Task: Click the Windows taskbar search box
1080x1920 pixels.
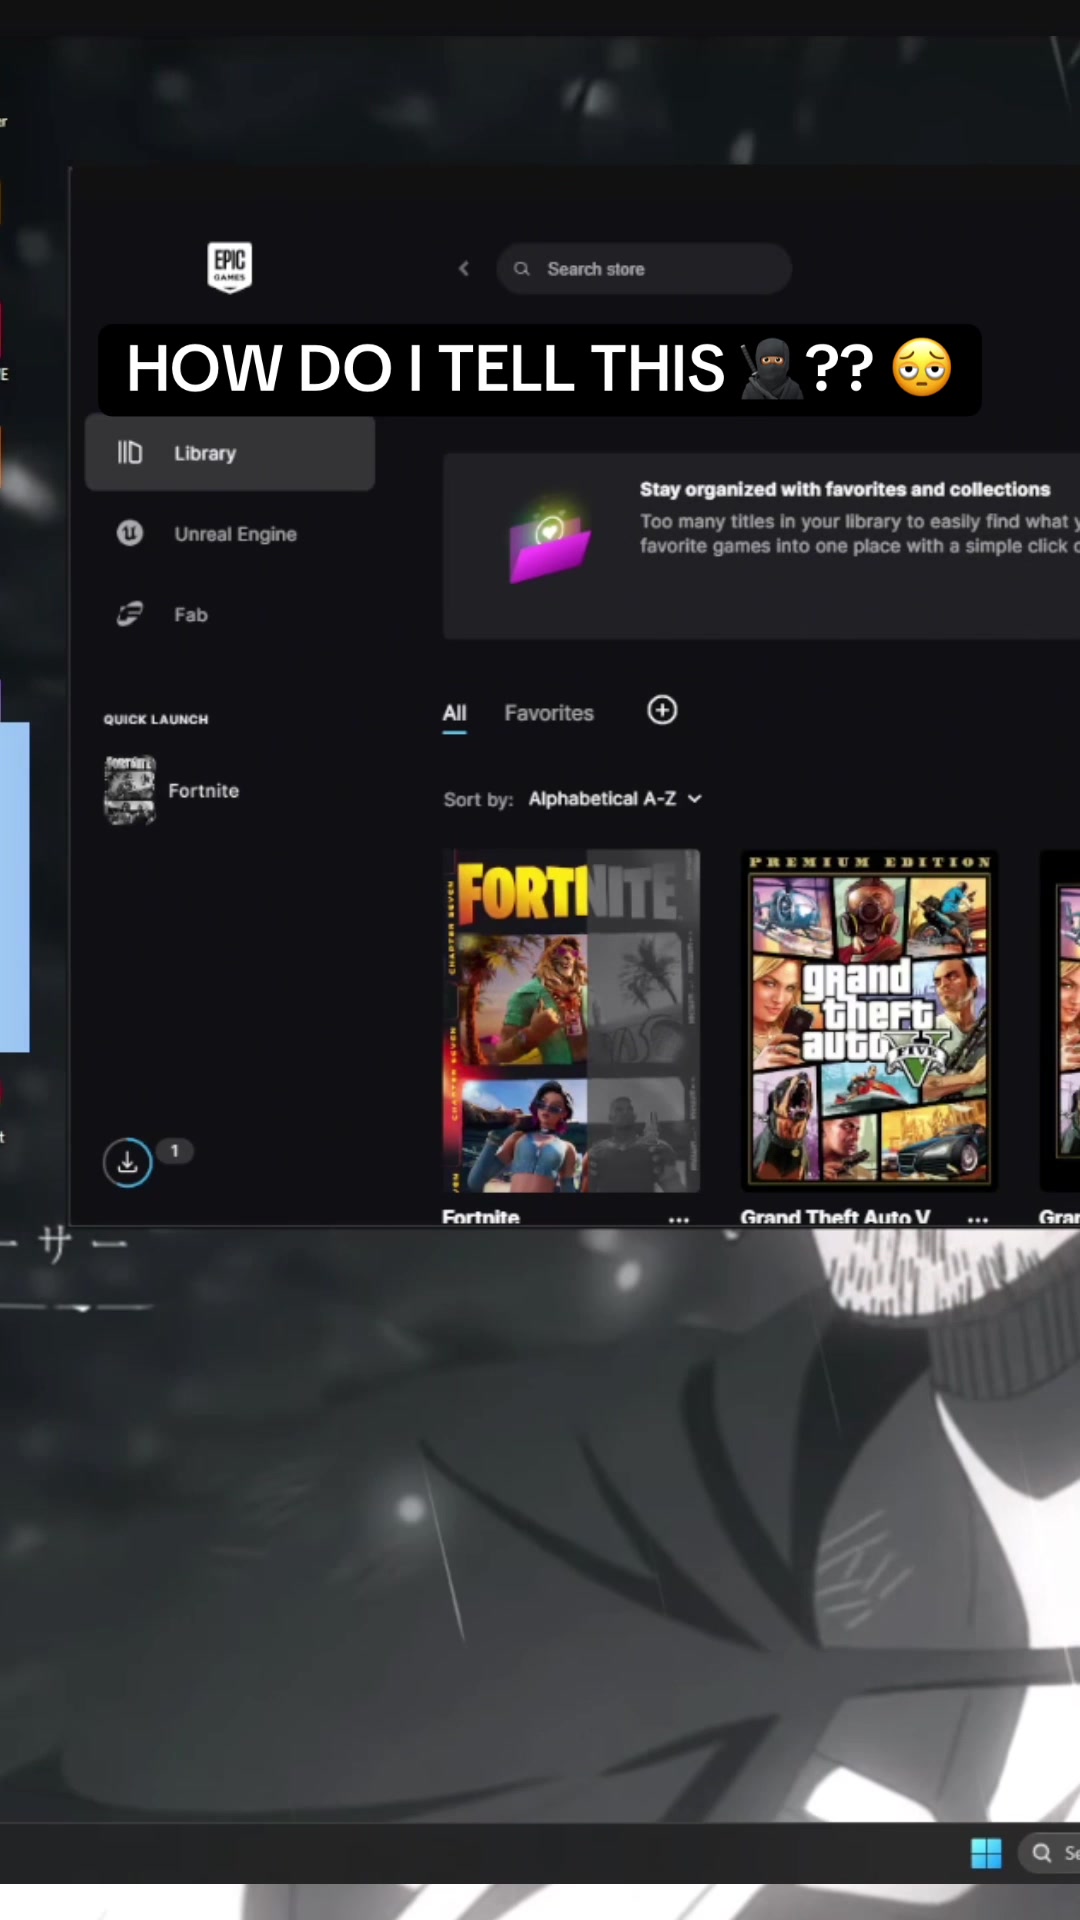Action: click(x=1050, y=1853)
